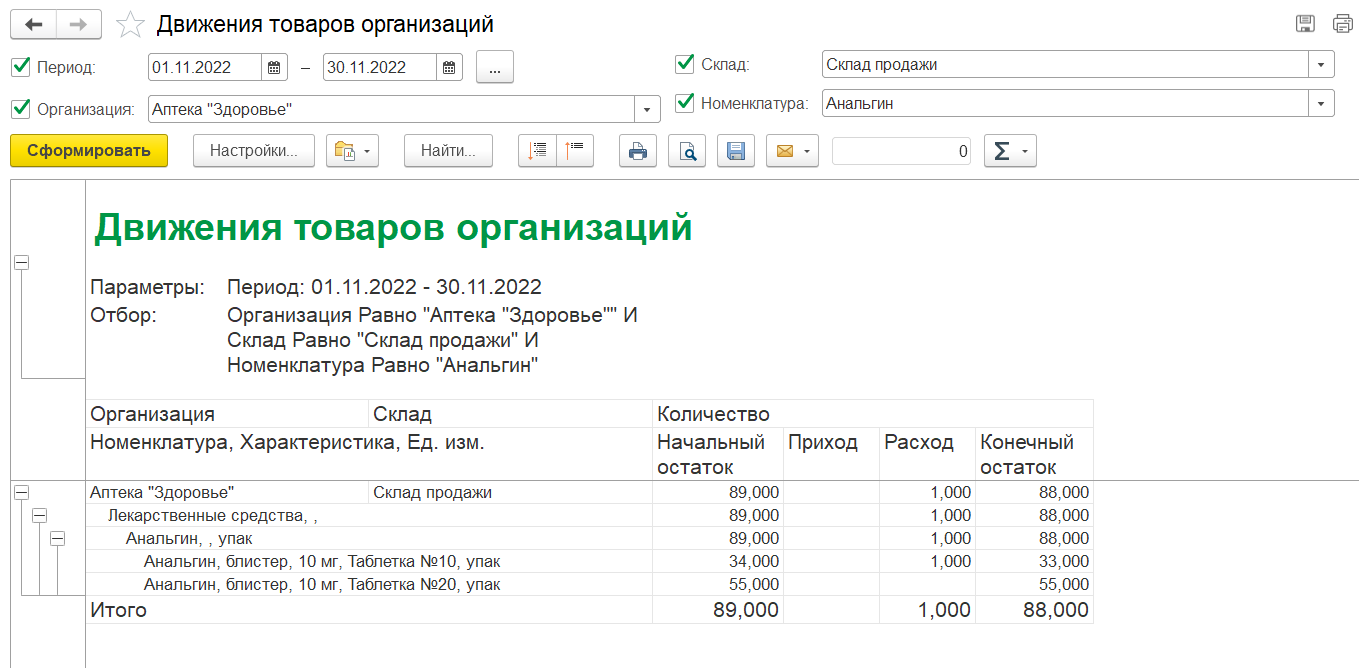Add report to favorites with star icon
The image size is (1359, 668).
131,25
